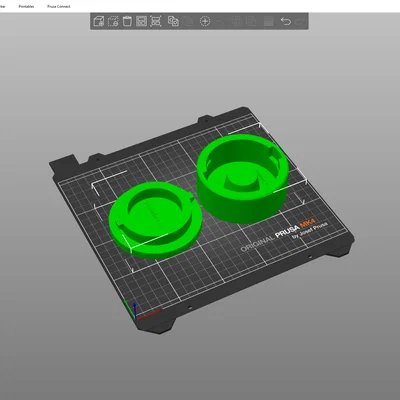Click the Add model cube icon
The image size is (400, 400).
(x=99, y=21)
